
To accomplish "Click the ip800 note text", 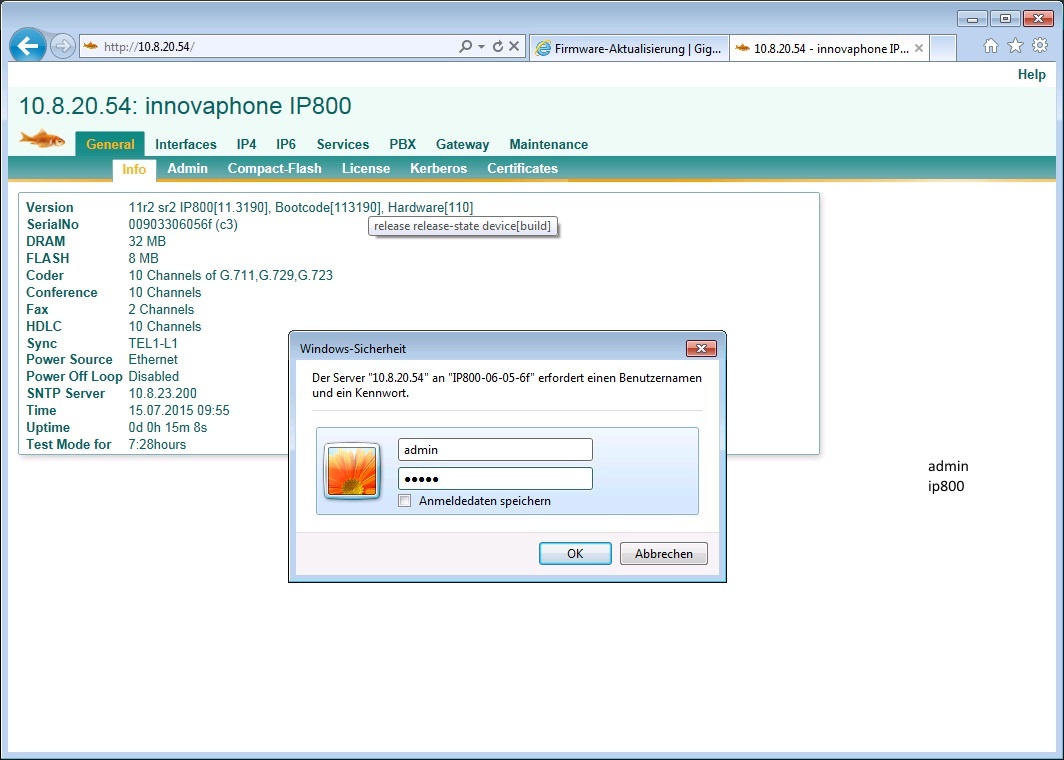I will point(946,486).
